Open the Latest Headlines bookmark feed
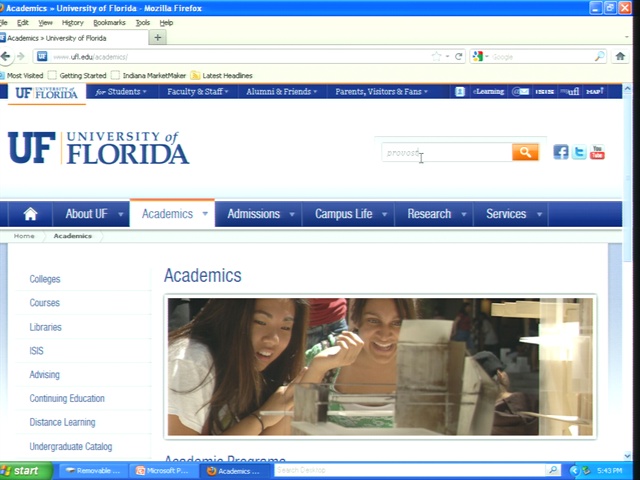 (222, 76)
